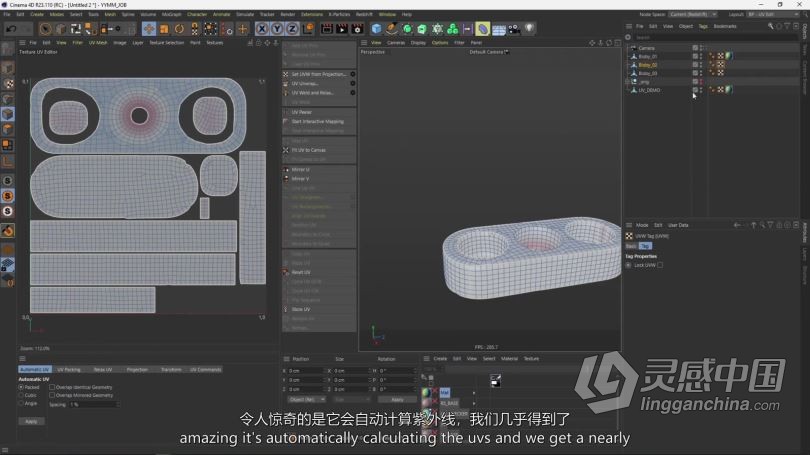Select the Rotate tool
This screenshot has width=810, height=455.
click(x=179, y=29)
